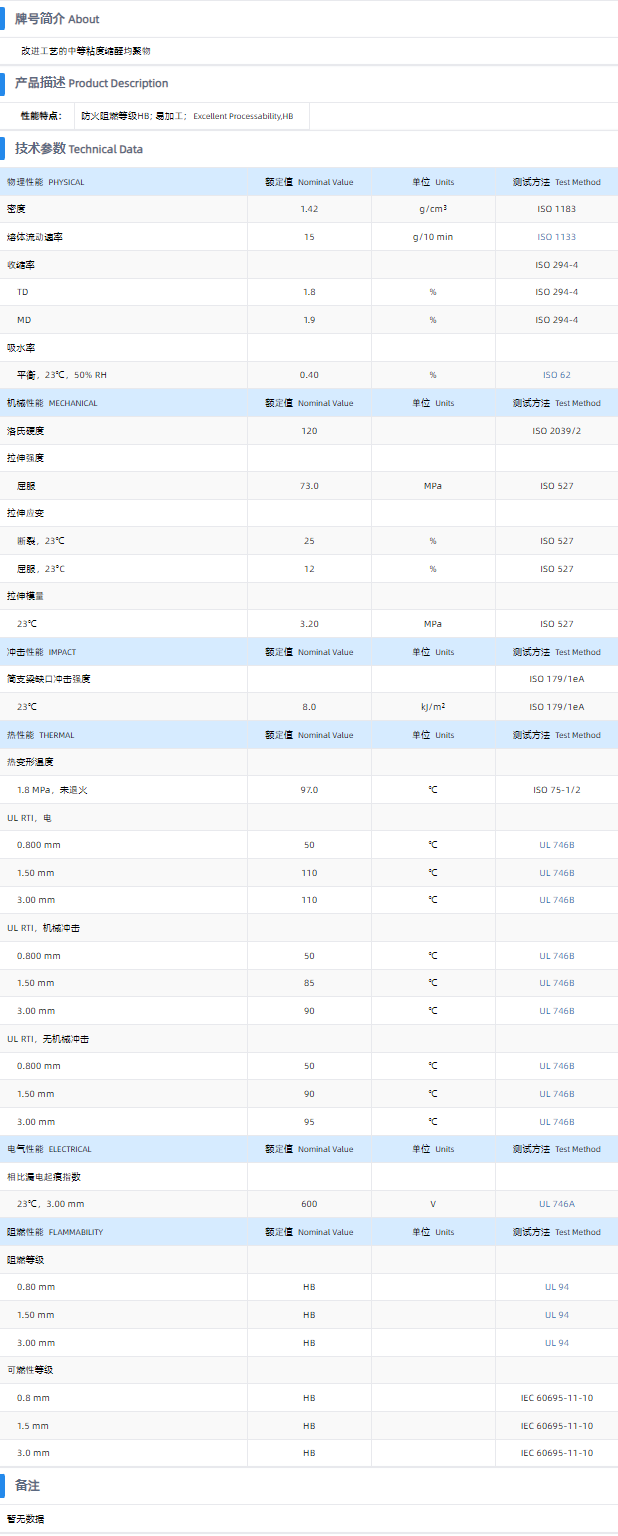Select the 冲击性能 IMPACT table header
Screen dimensions: 618x1536
pos(41,652)
